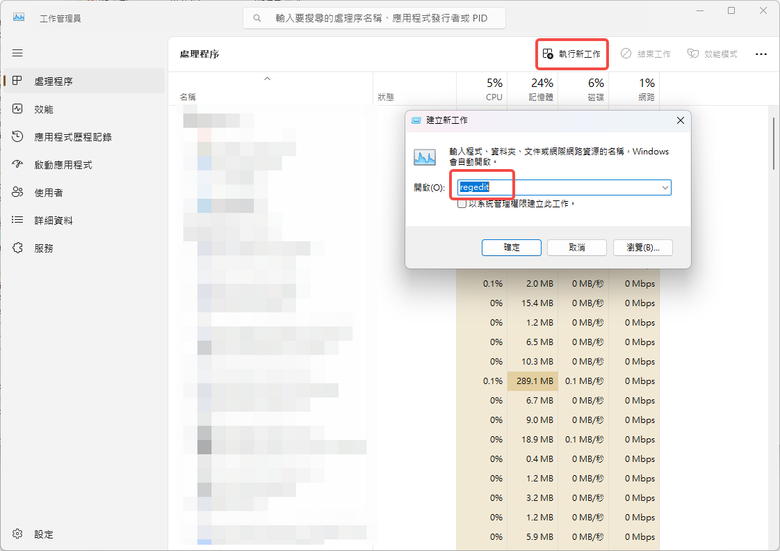Click the services puzzle icon
The width and height of the screenshot is (780, 551).
pyautogui.click(x=17, y=248)
